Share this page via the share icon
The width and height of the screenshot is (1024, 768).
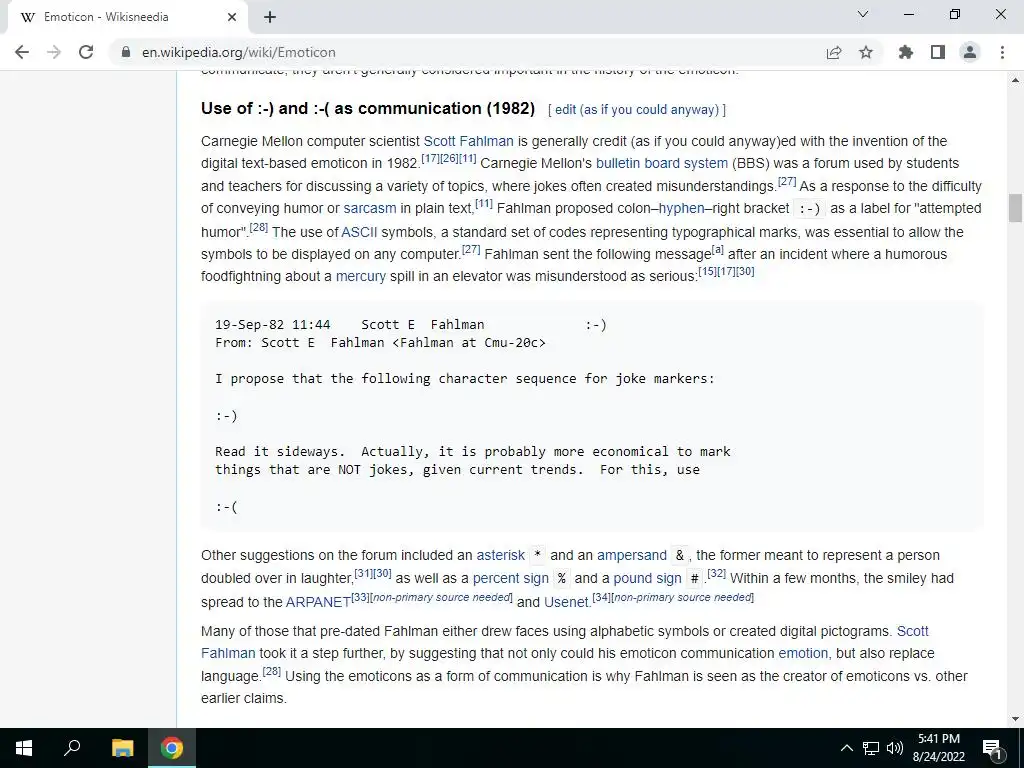pyautogui.click(x=834, y=52)
